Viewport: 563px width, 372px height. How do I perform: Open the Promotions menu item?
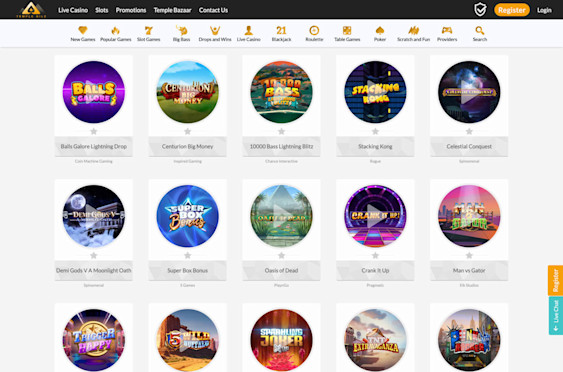tap(131, 10)
